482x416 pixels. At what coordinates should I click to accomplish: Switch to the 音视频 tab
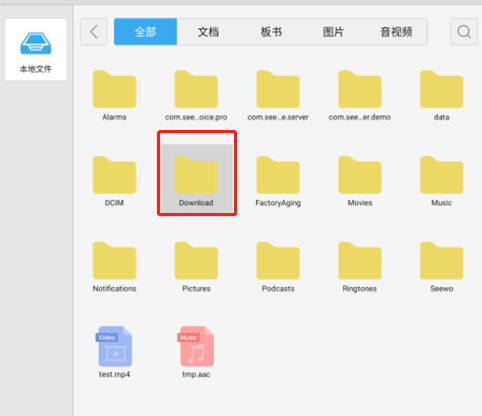point(396,32)
